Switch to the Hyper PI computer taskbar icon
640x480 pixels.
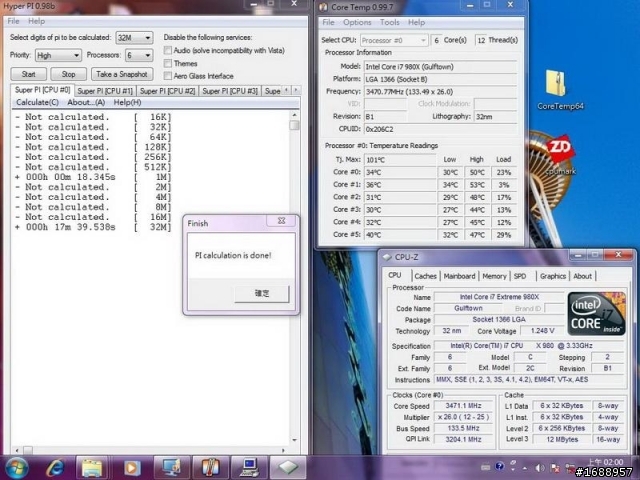tap(249, 468)
